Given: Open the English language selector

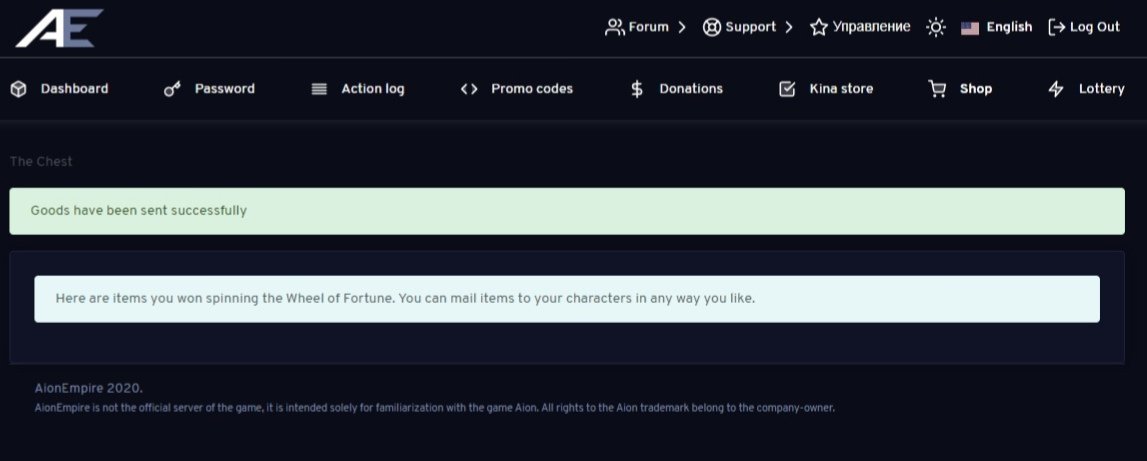Looking at the screenshot, I should click(x=997, y=28).
